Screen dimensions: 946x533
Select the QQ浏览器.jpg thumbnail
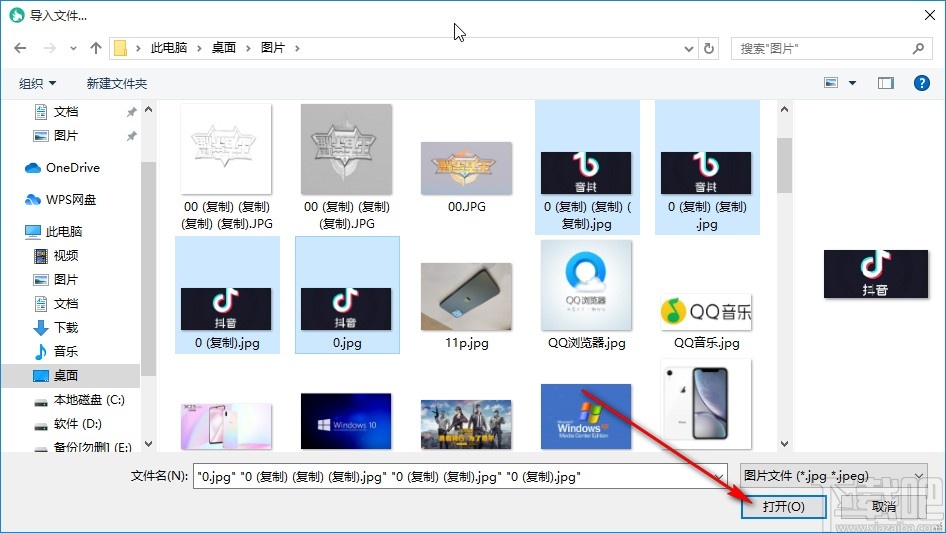[586, 285]
